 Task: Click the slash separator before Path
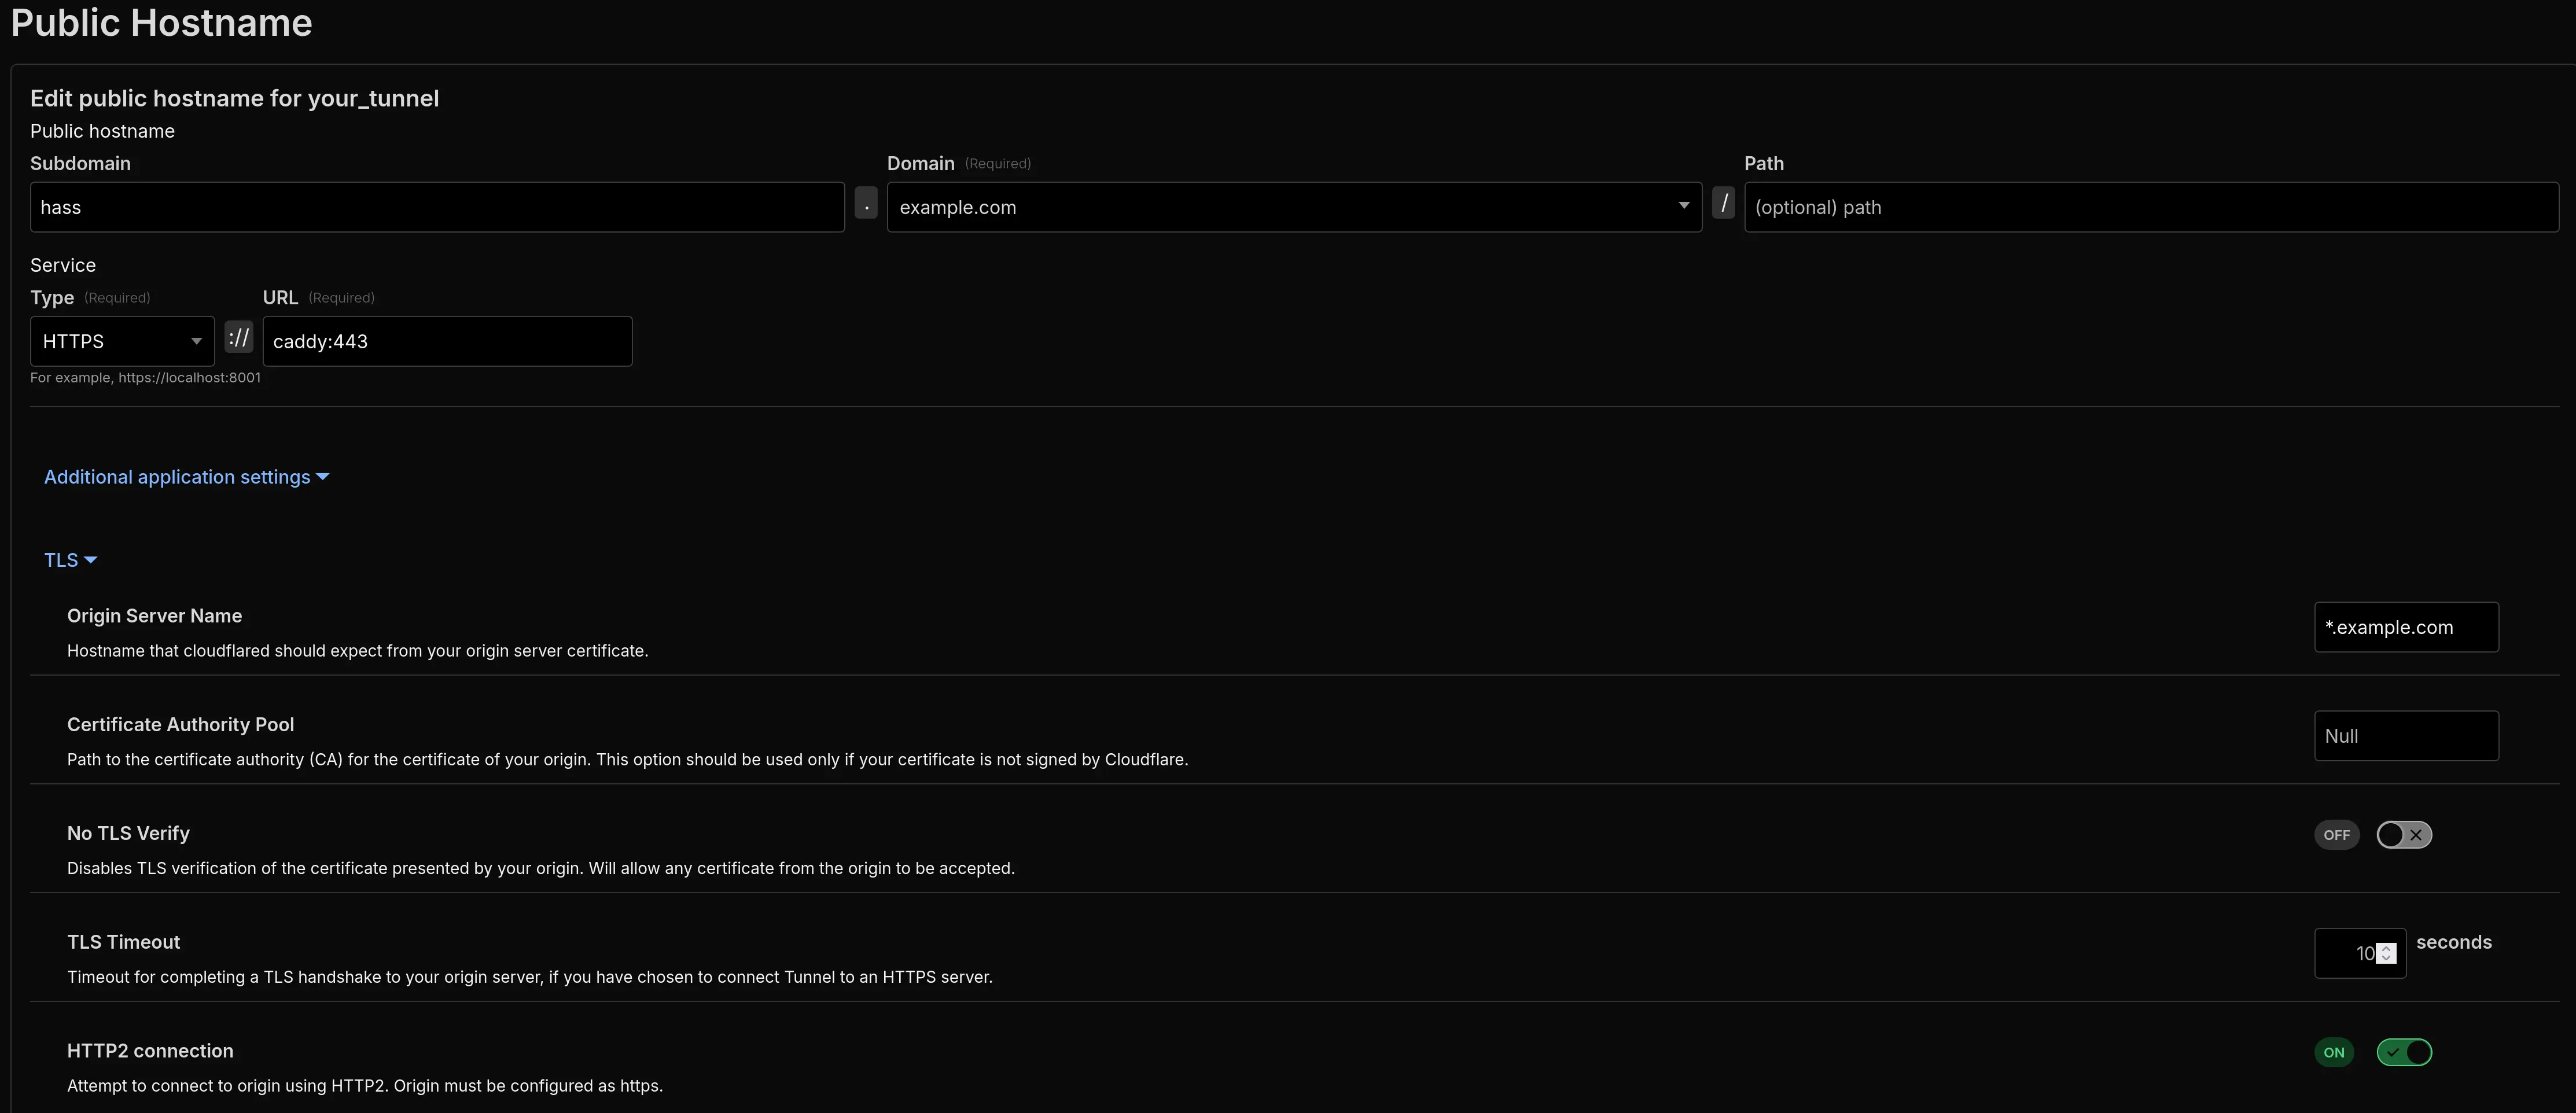coord(1723,204)
